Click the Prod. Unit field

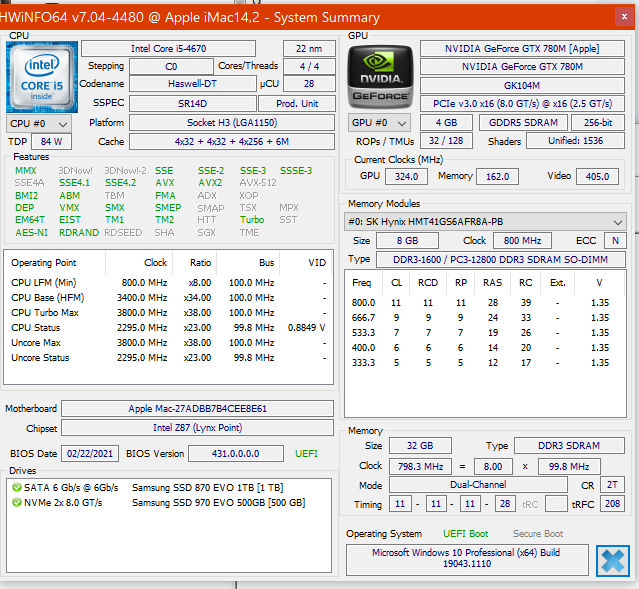click(297, 104)
